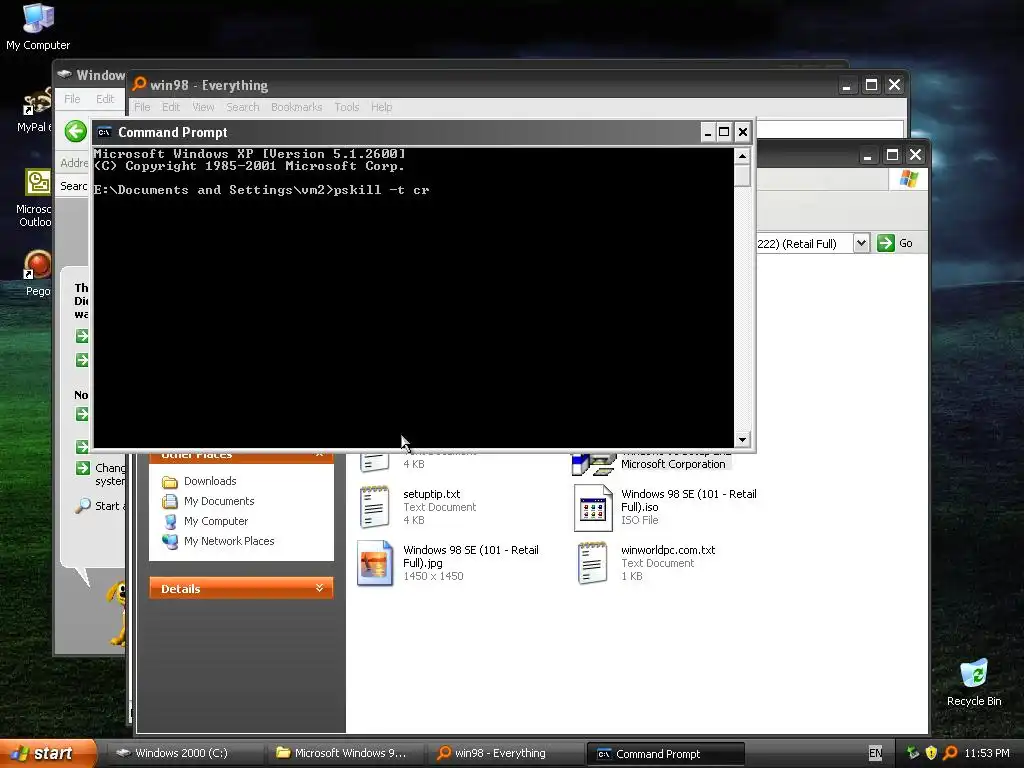Open the Downloads folder icon in Other Places
The image size is (1024, 768).
pos(170,482)
